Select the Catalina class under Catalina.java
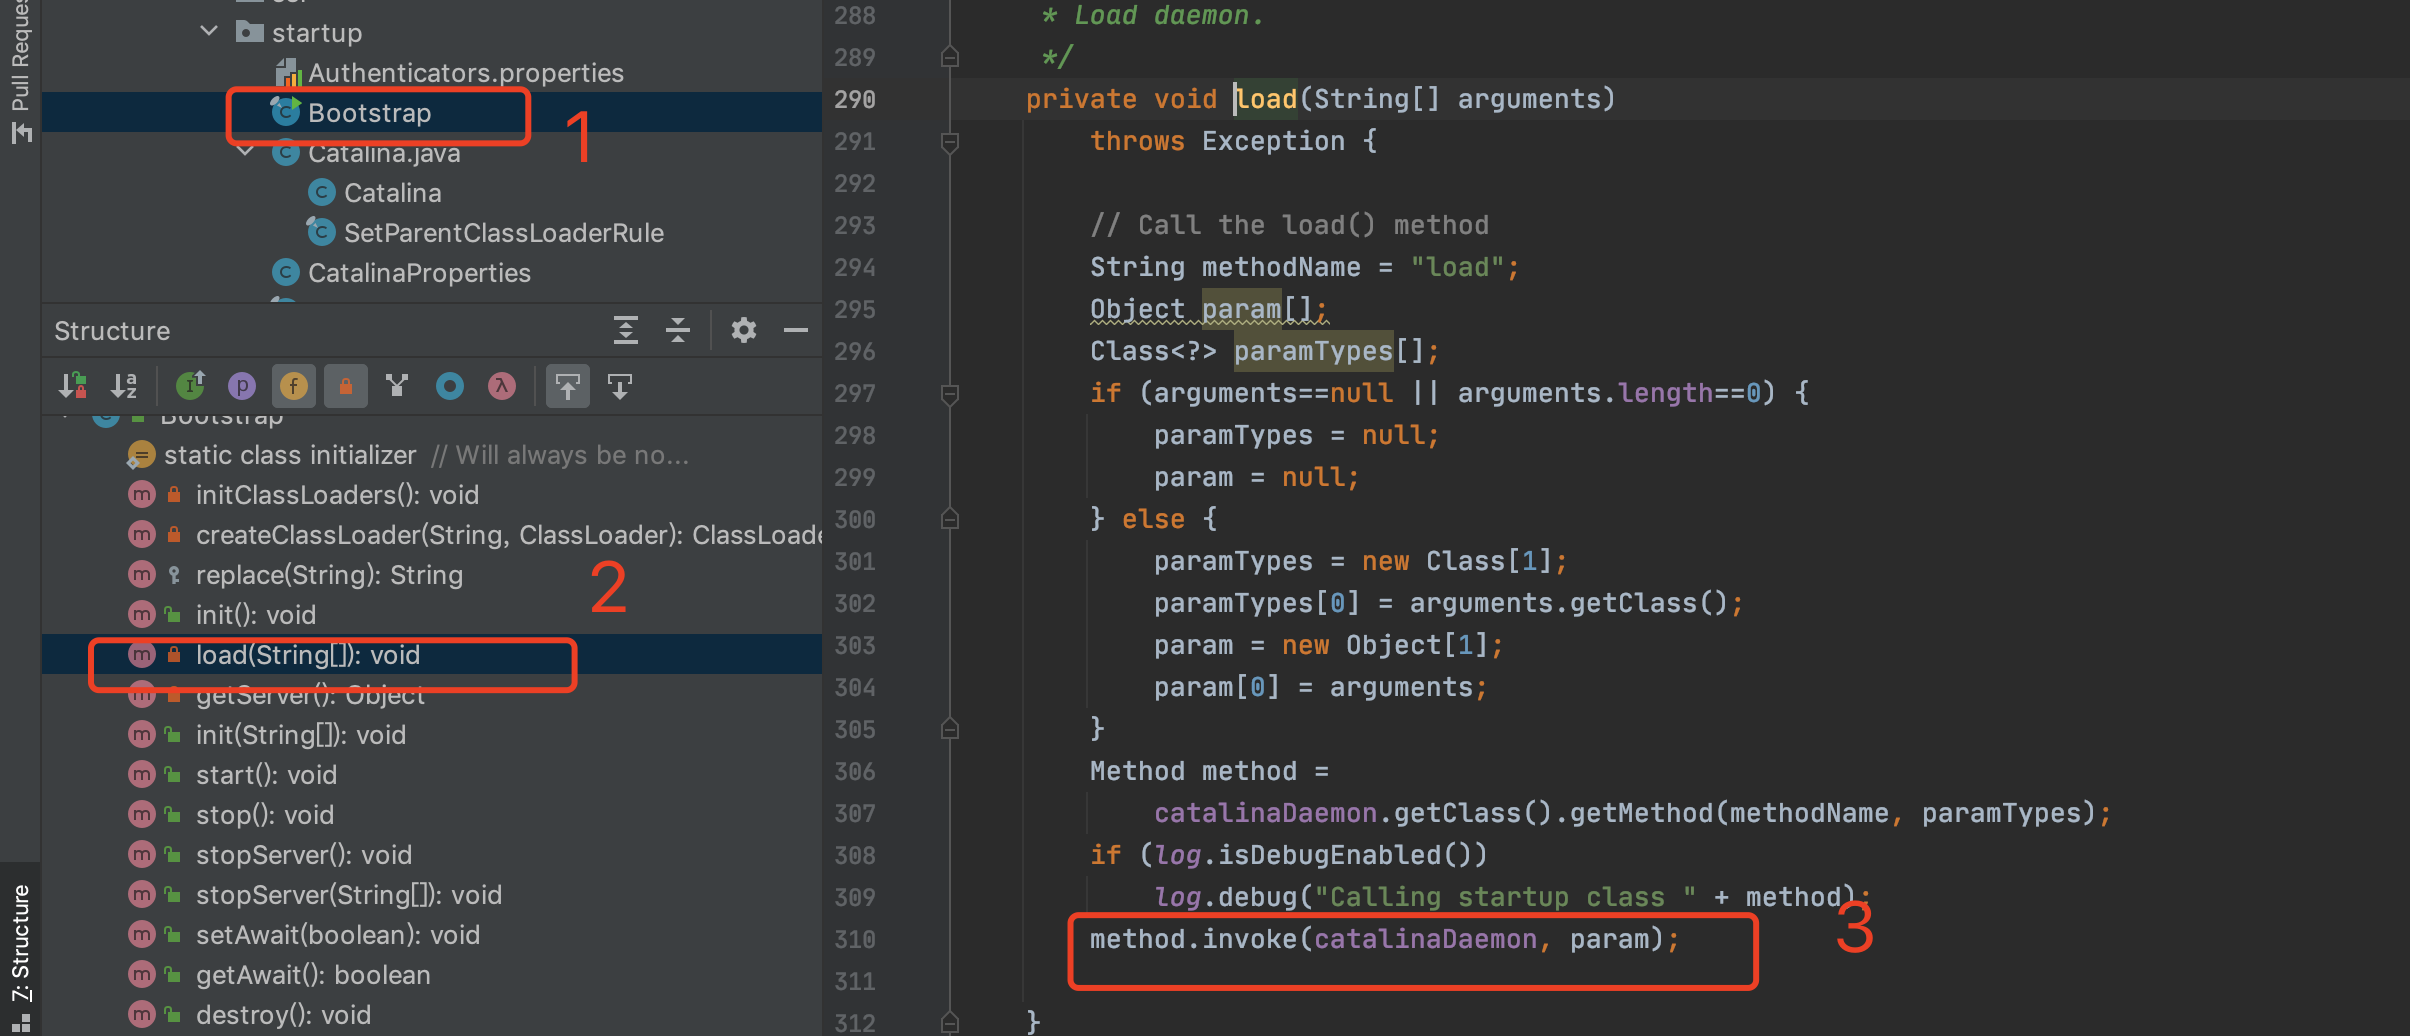 click(x=392, y=193)
